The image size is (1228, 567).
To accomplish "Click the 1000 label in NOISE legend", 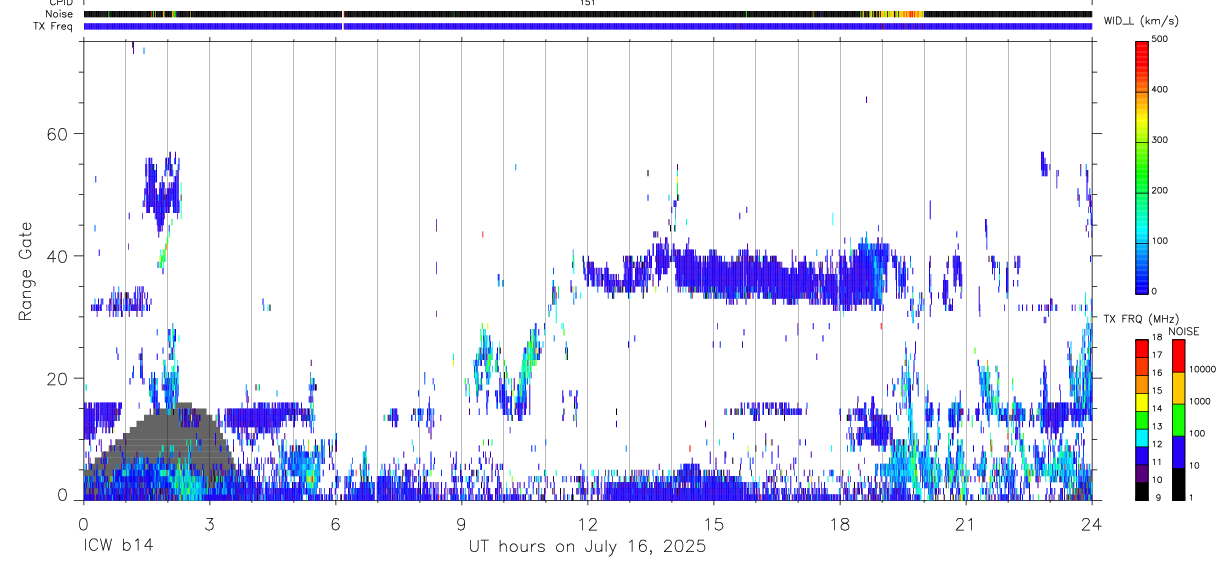I will click(1200, 401).
